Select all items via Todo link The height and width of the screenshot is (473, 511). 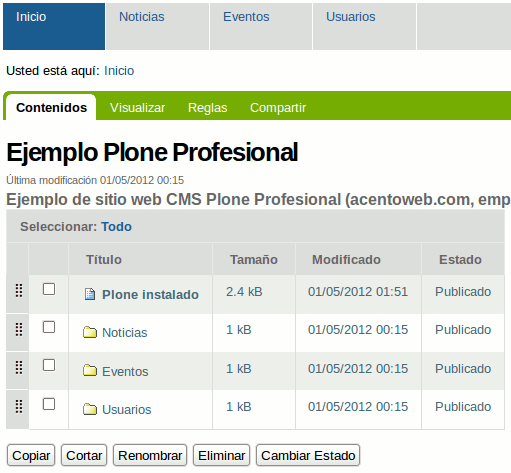pos(117,227)
